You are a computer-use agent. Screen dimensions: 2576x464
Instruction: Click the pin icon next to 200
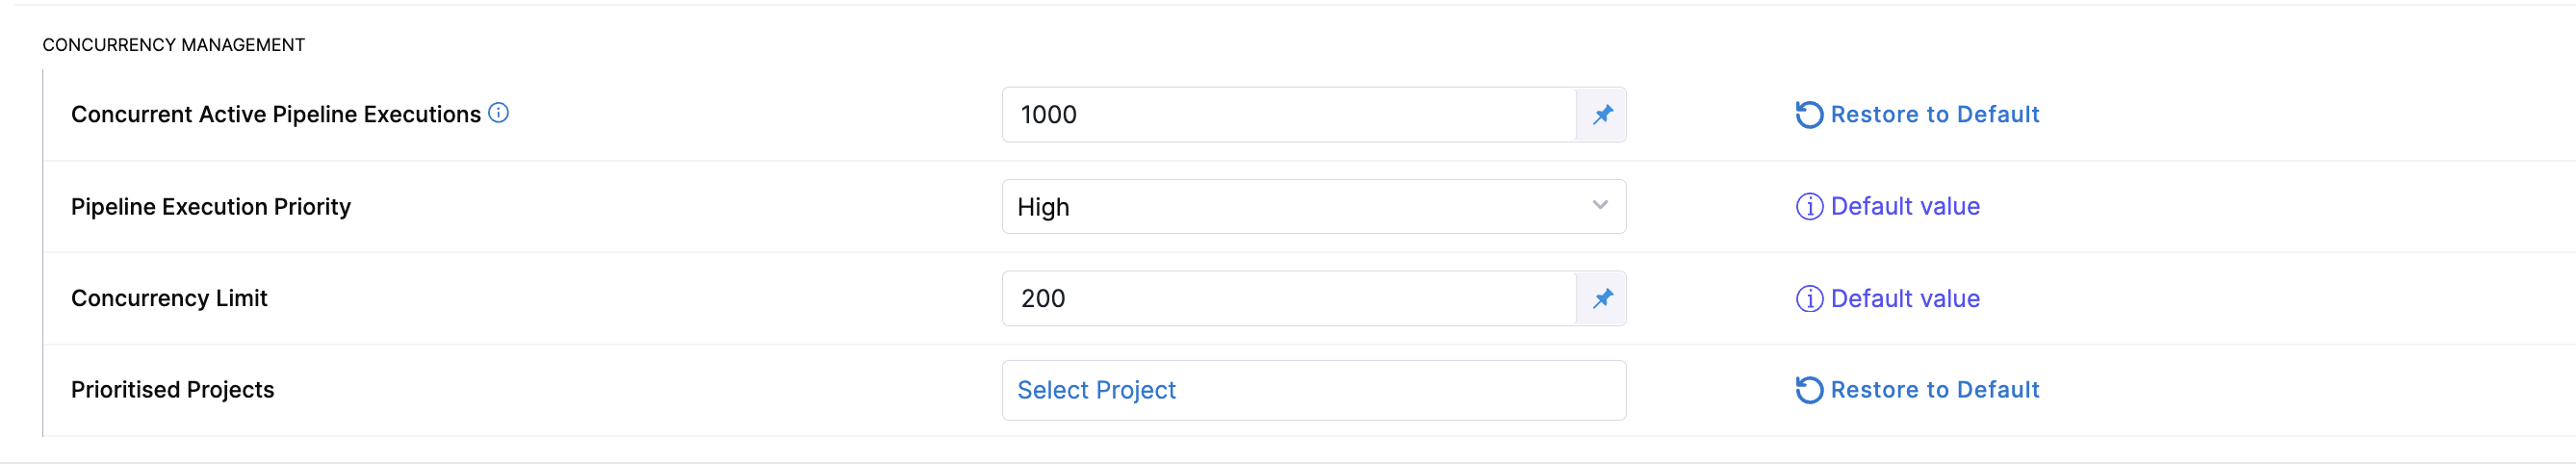[1602, 299]
